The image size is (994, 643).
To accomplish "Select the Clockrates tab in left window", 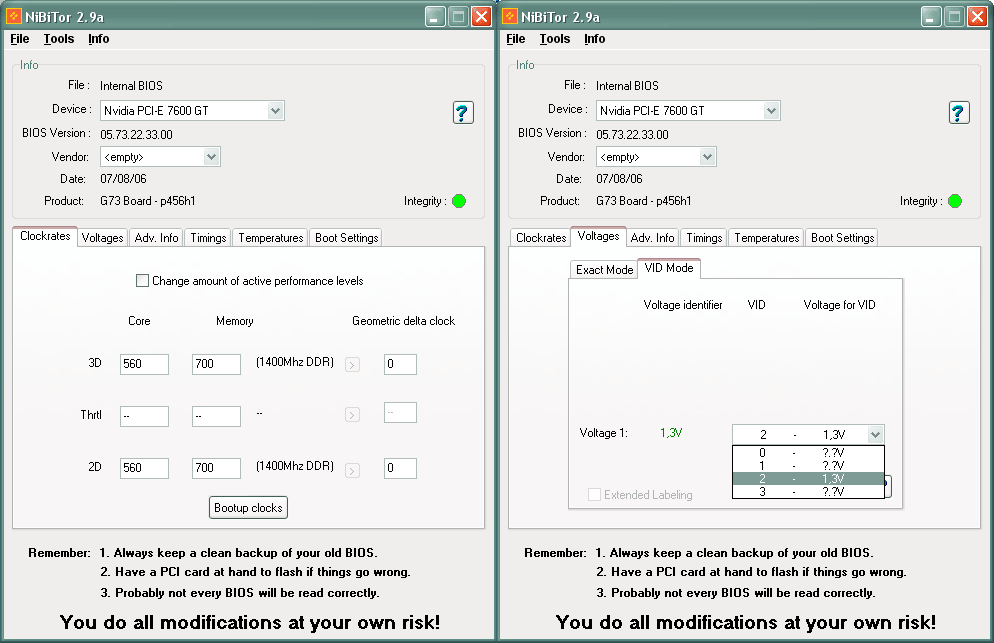I will pos(45,236).
